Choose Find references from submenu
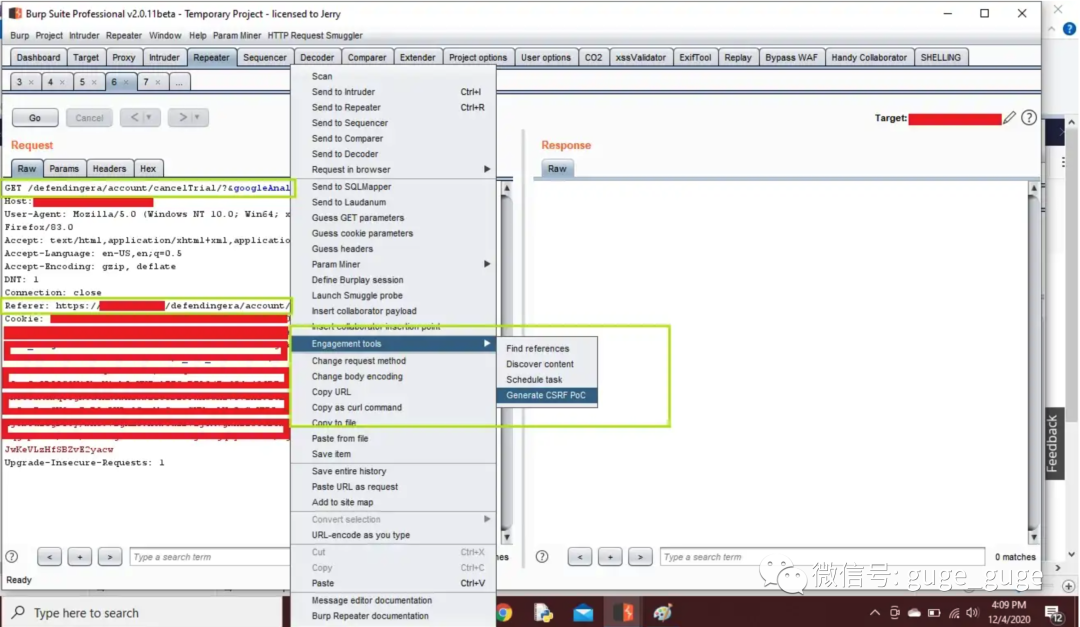 click(x=547, y=349)
